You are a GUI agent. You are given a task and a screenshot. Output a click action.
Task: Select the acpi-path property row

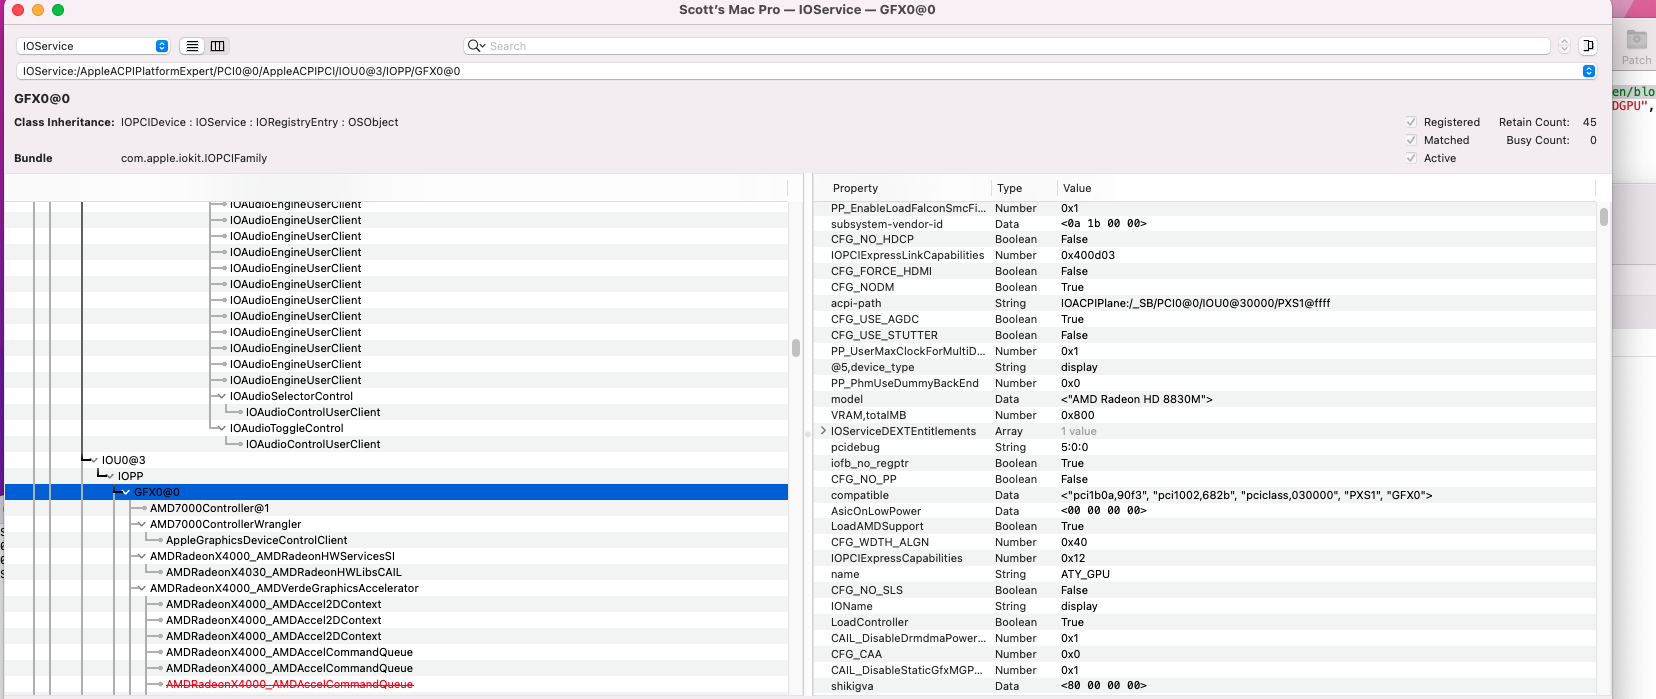[1205, 303]
